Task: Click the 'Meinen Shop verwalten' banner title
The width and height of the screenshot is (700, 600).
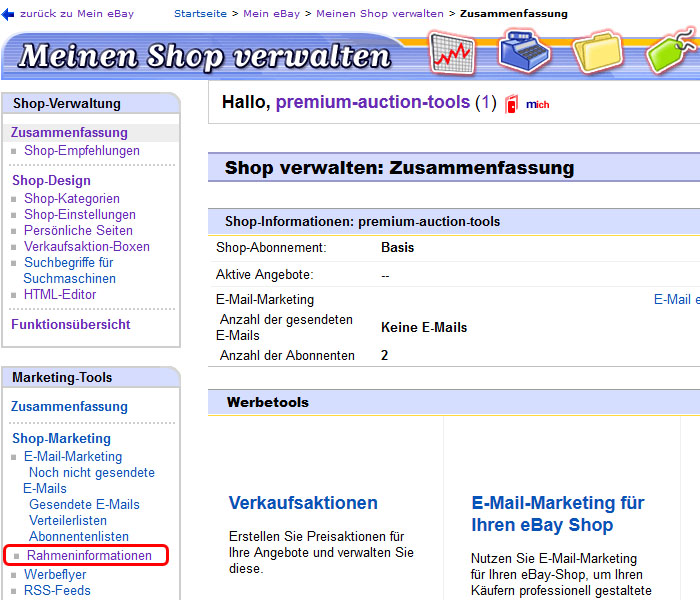Action: (x=204, y=56)
